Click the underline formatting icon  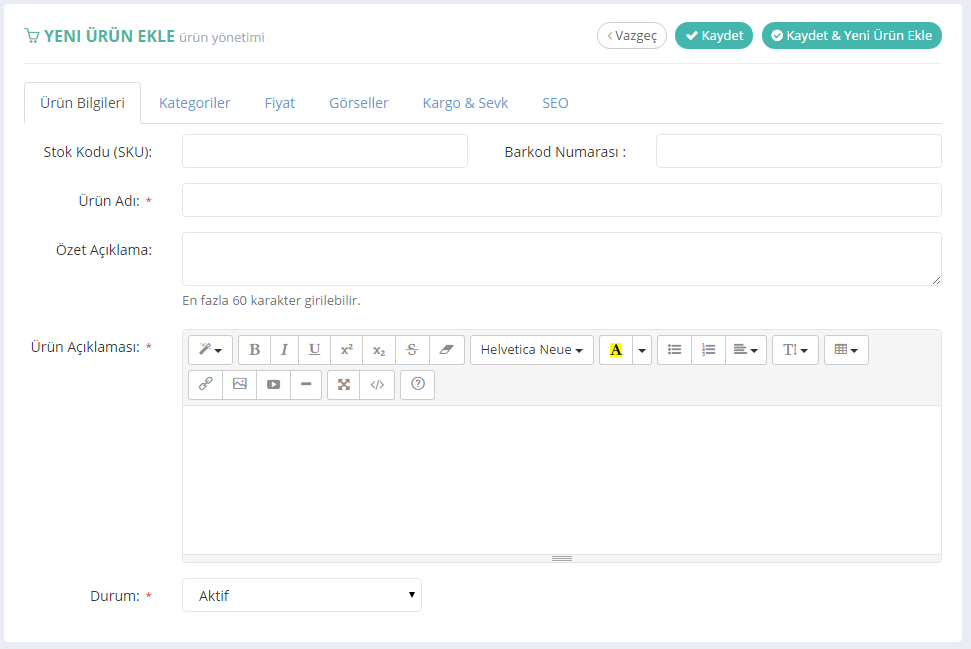[x=314, y=350]
